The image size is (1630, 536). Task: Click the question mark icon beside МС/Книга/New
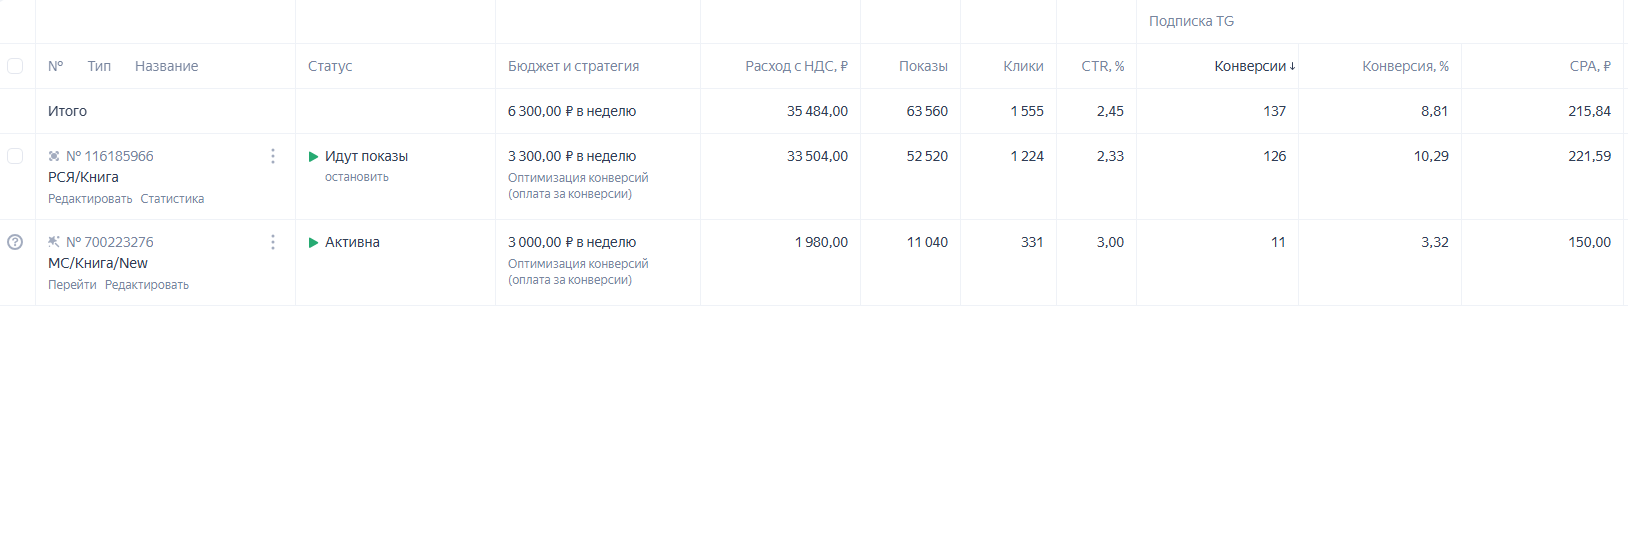(x=15, y=242)
